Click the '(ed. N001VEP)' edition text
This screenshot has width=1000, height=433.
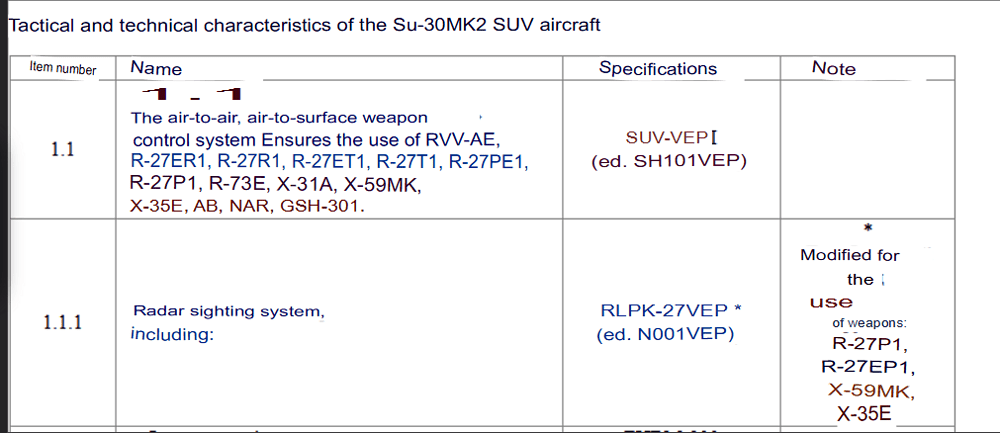[665, 334]
